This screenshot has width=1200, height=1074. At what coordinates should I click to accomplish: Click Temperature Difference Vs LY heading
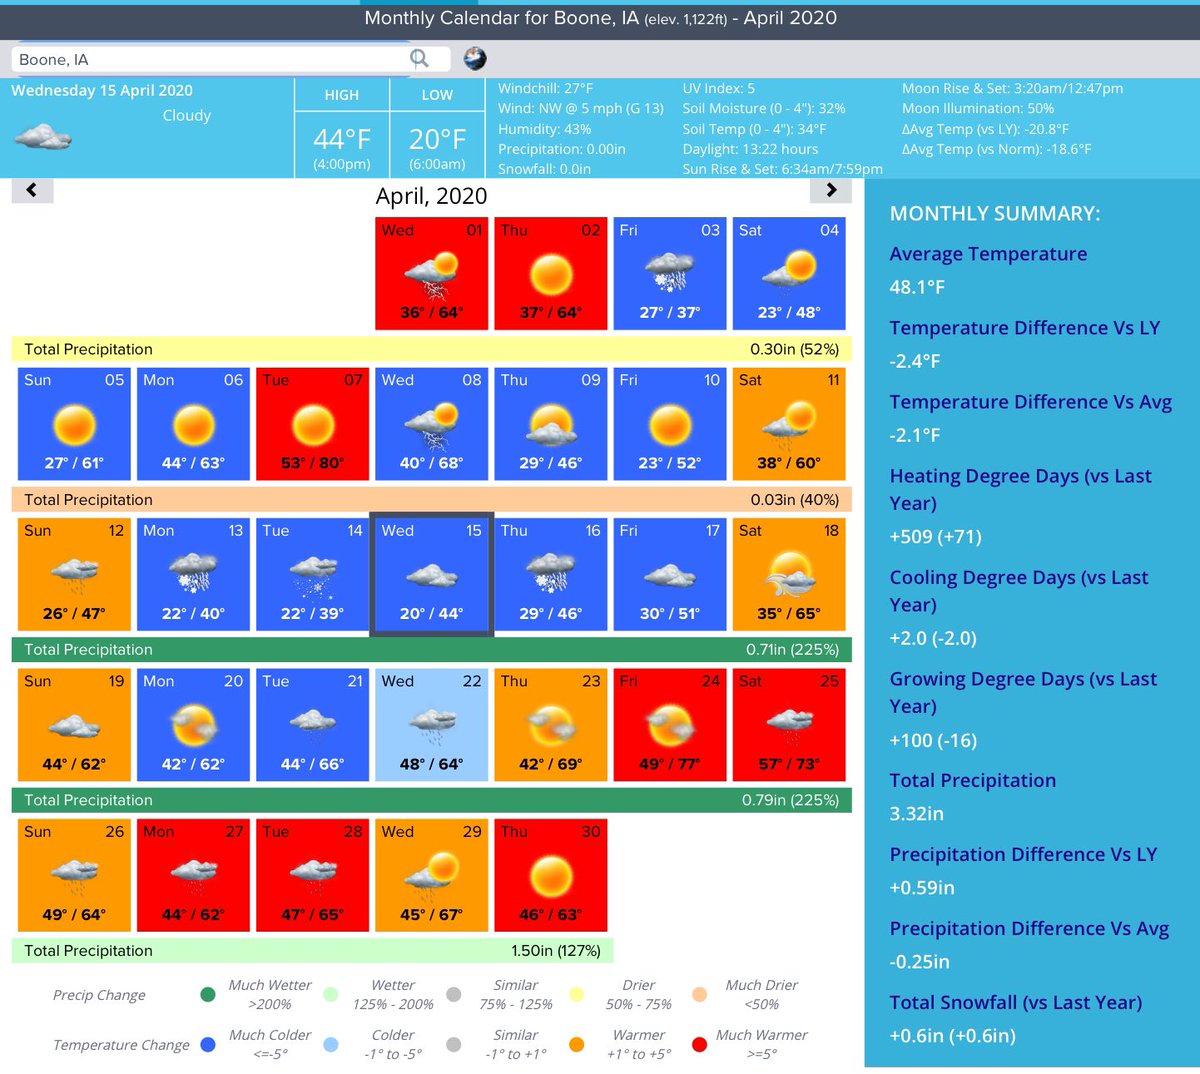(x=1024, y=328)
